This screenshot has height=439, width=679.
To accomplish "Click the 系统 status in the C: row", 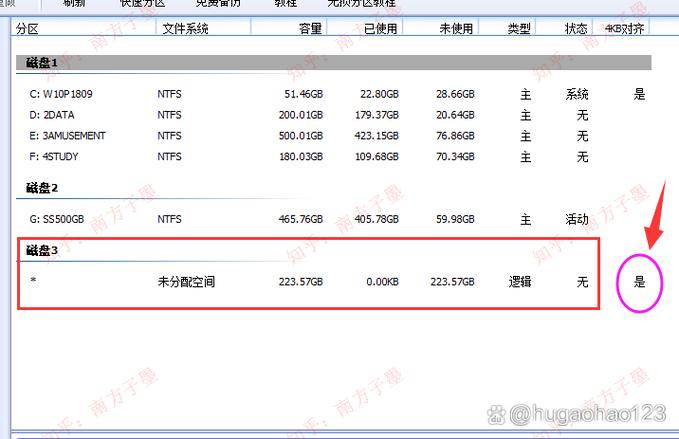I will [577, 94].
